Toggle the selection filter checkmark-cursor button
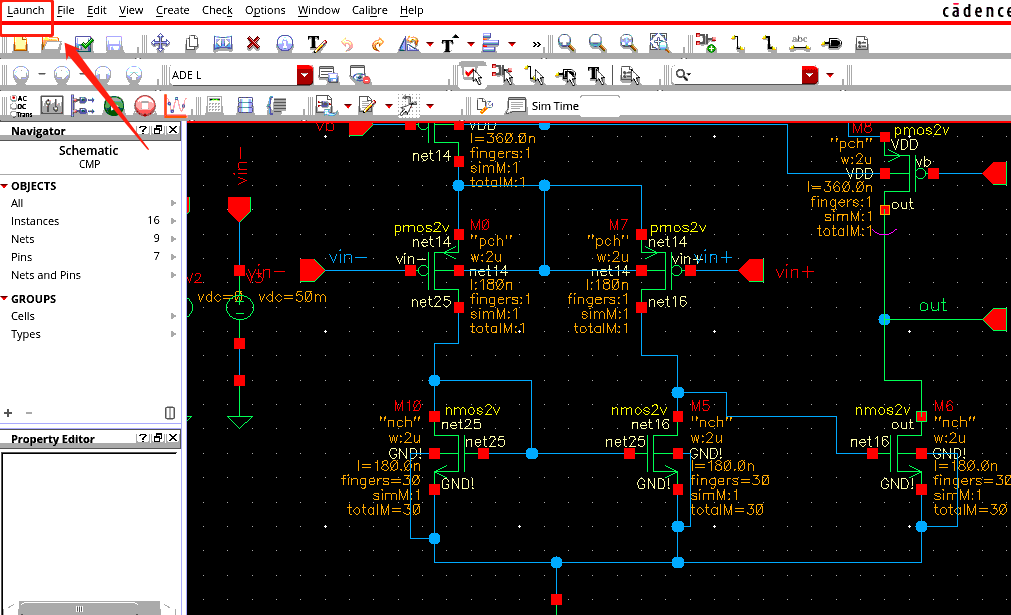The height and width of the screenshot is (615, 1011). pos(470,75)
